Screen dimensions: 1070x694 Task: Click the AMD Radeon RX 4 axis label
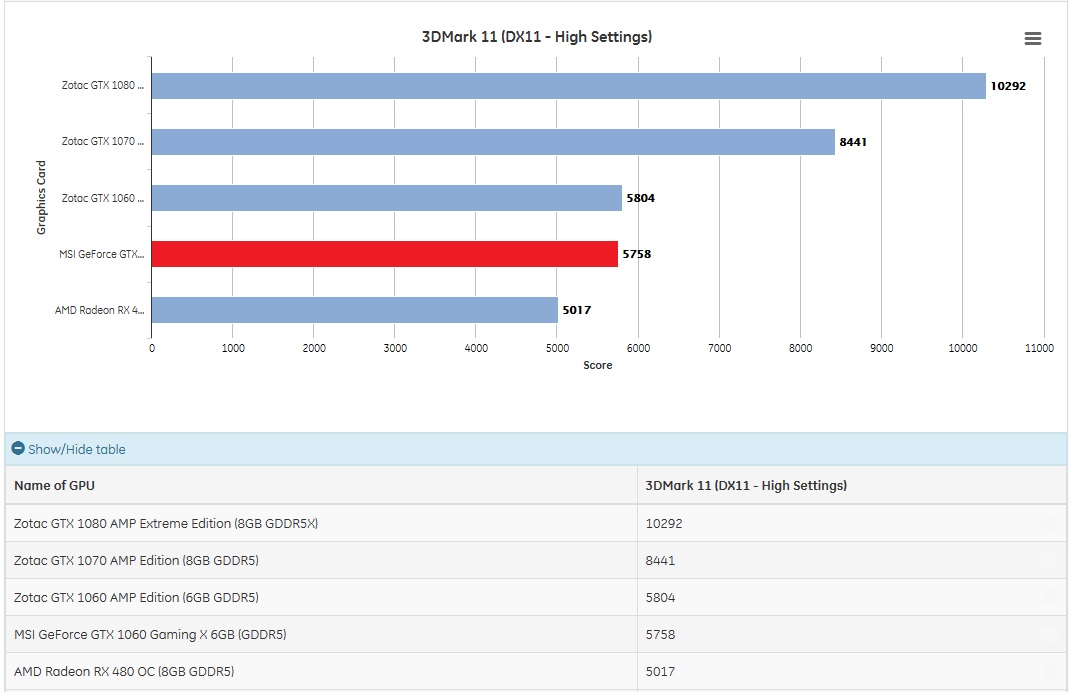tap(100, 310)
